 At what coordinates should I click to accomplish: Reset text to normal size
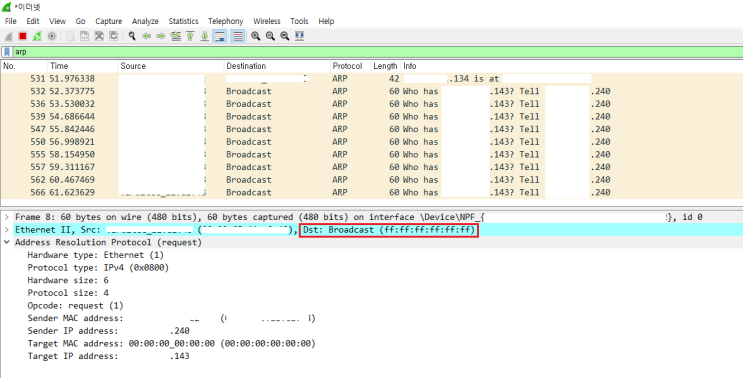pos(285,36)
